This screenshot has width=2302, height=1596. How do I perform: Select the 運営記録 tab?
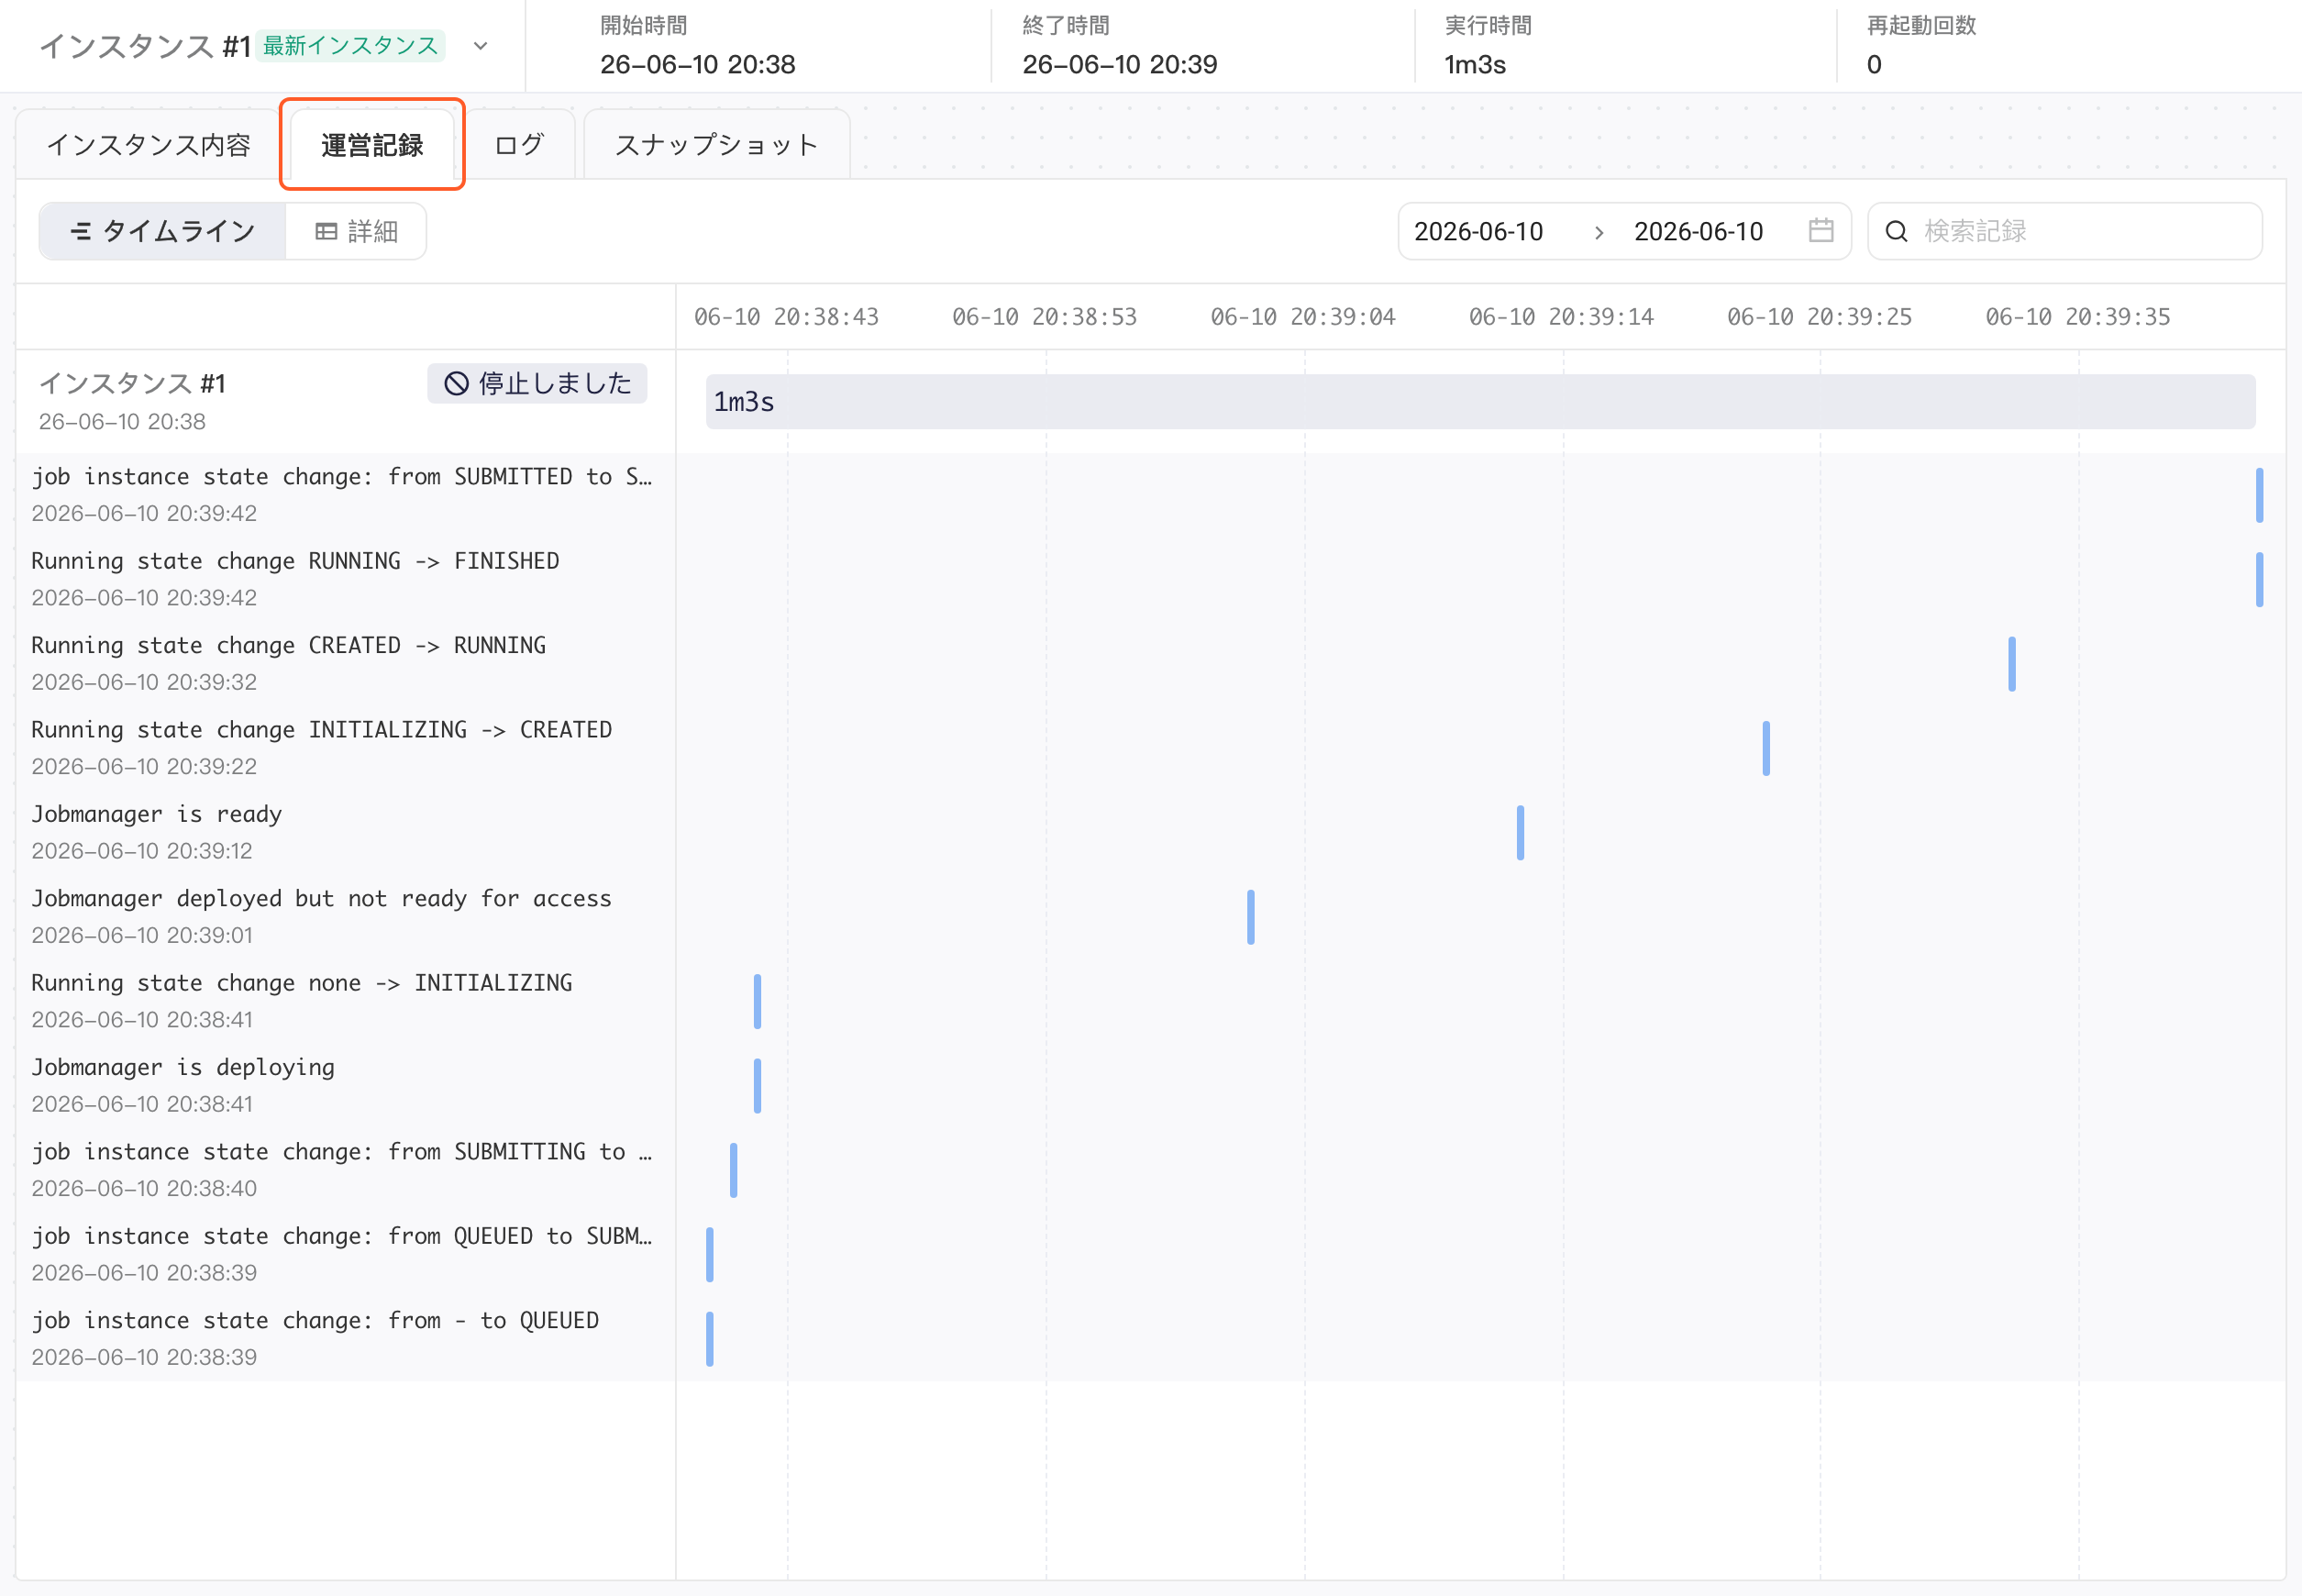point(372,145)
